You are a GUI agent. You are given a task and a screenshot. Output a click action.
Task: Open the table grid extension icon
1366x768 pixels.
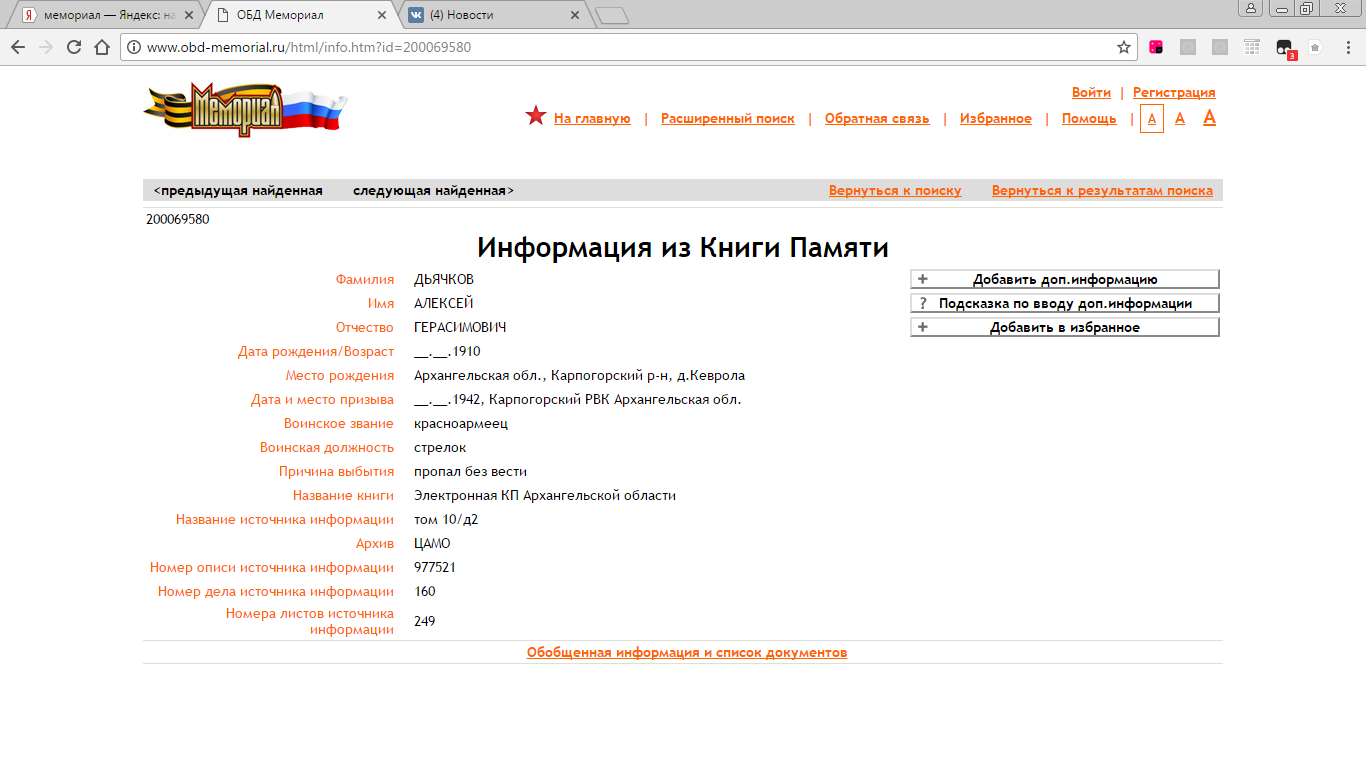tap(1252, 47)
